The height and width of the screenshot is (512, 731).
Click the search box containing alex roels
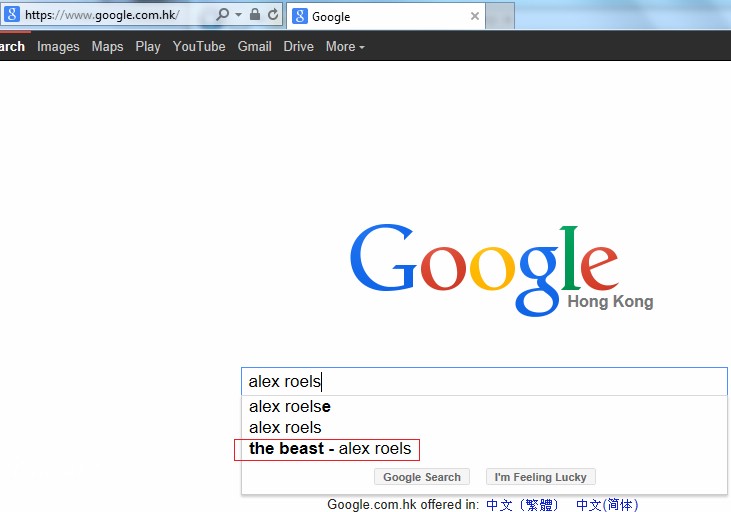[x=484, y=381]
